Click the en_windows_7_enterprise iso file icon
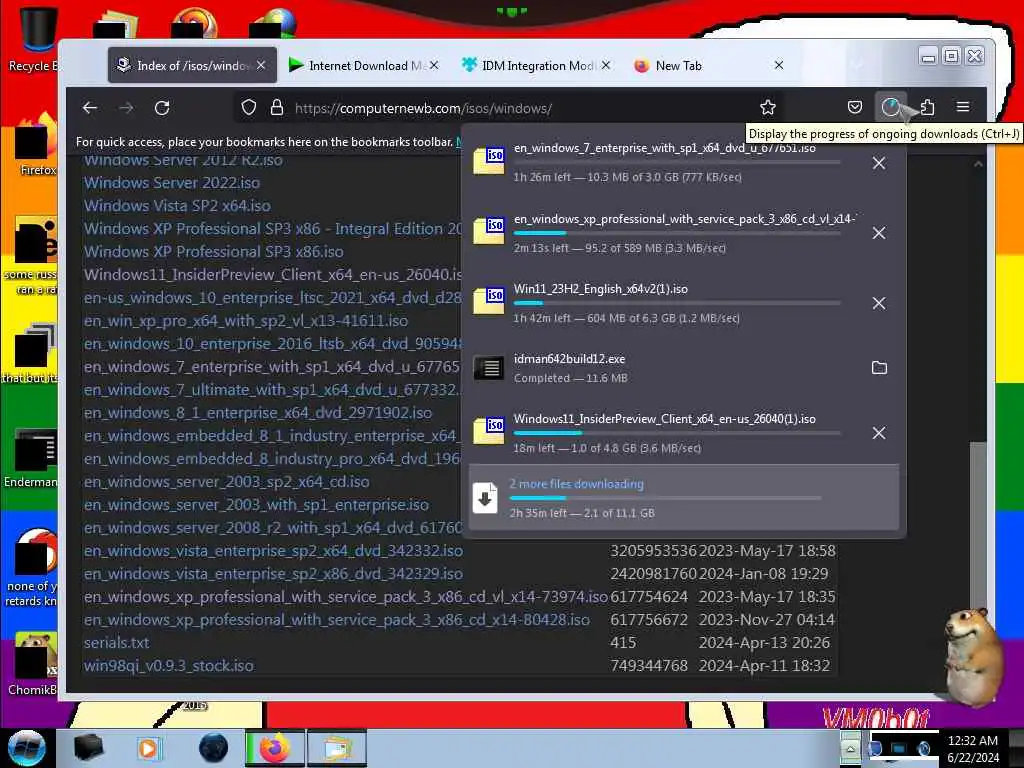This screenshot has width=1024, height=768. pyautogui.click(x=488, y=161)
